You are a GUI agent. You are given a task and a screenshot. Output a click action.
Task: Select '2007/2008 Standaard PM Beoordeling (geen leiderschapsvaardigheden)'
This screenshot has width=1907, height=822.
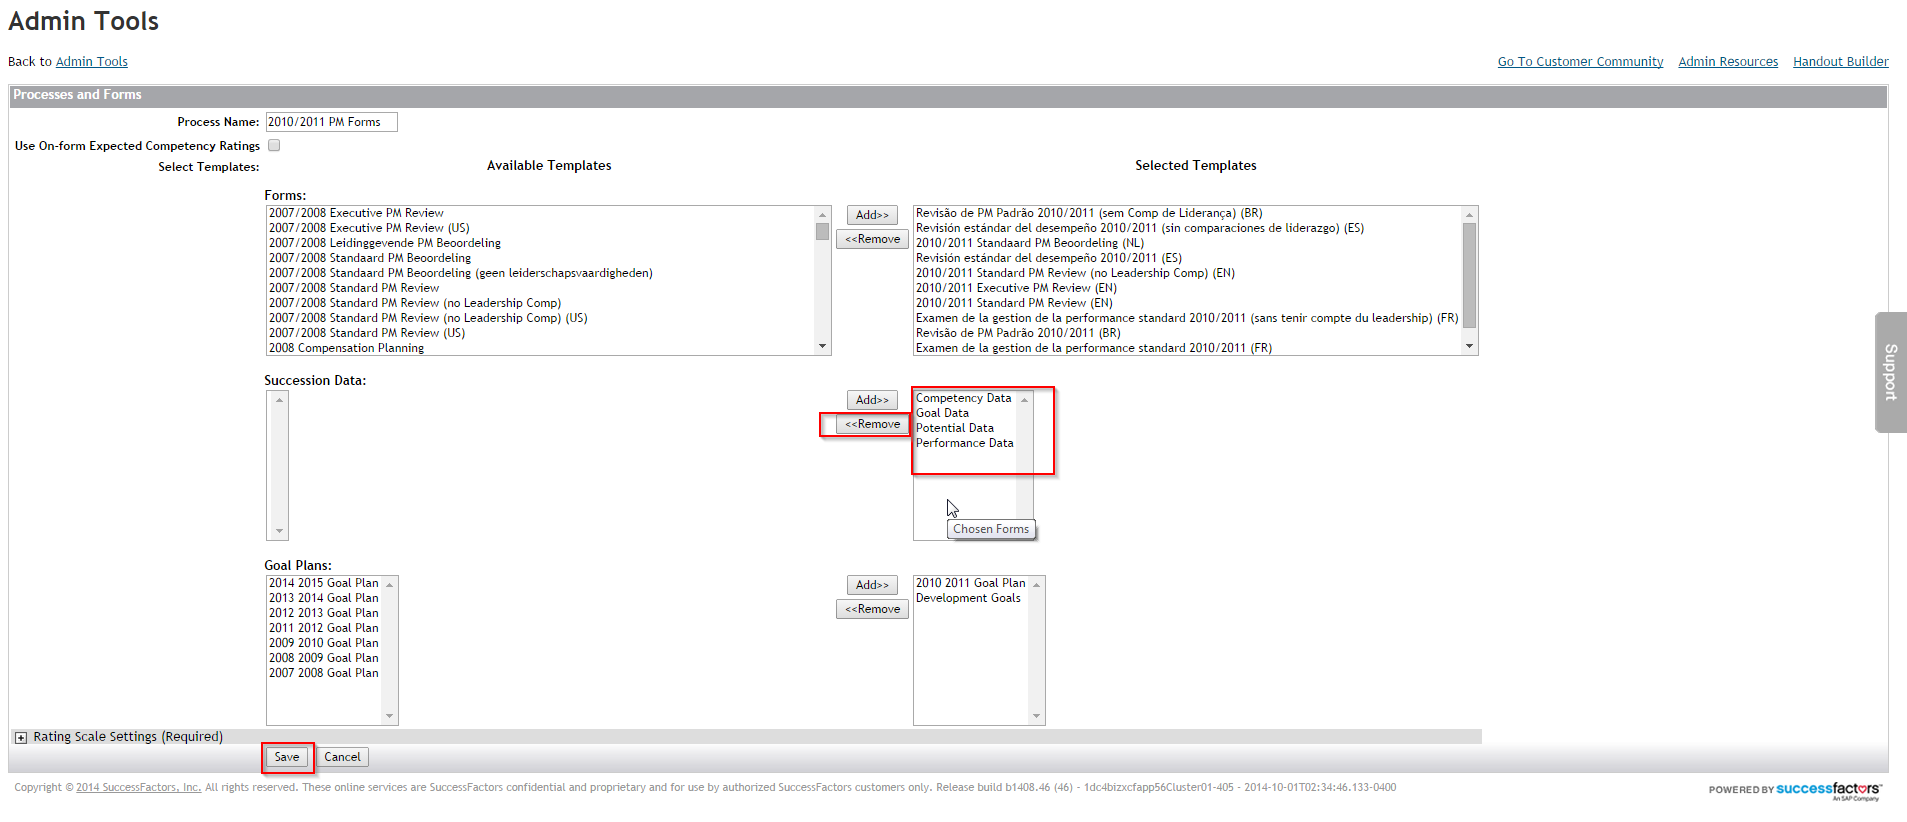[541, 273]
